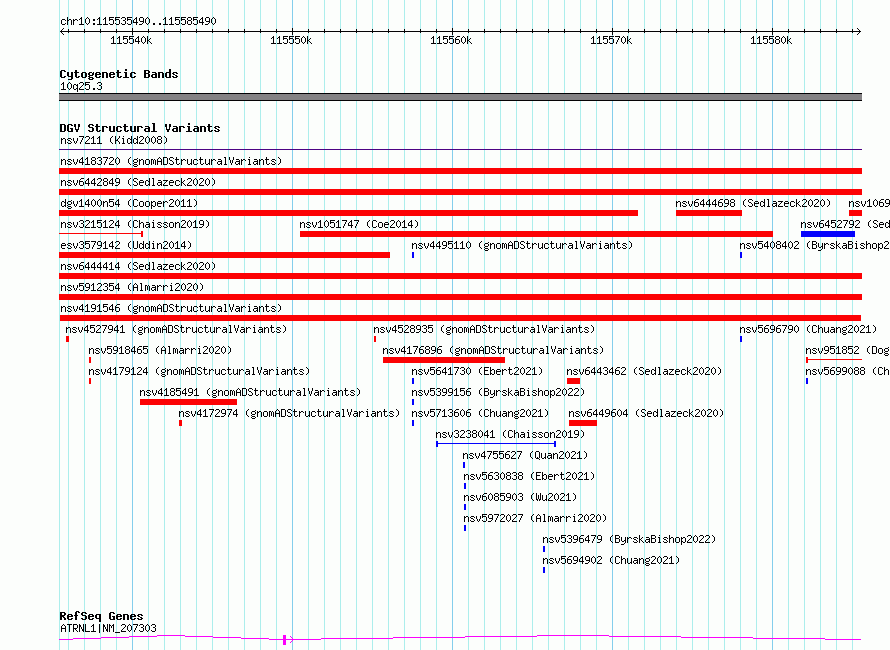The image size is (890, 650).
Task: Select the nsv4183720 gnomAD variant bar
Action: pos(460,171)
